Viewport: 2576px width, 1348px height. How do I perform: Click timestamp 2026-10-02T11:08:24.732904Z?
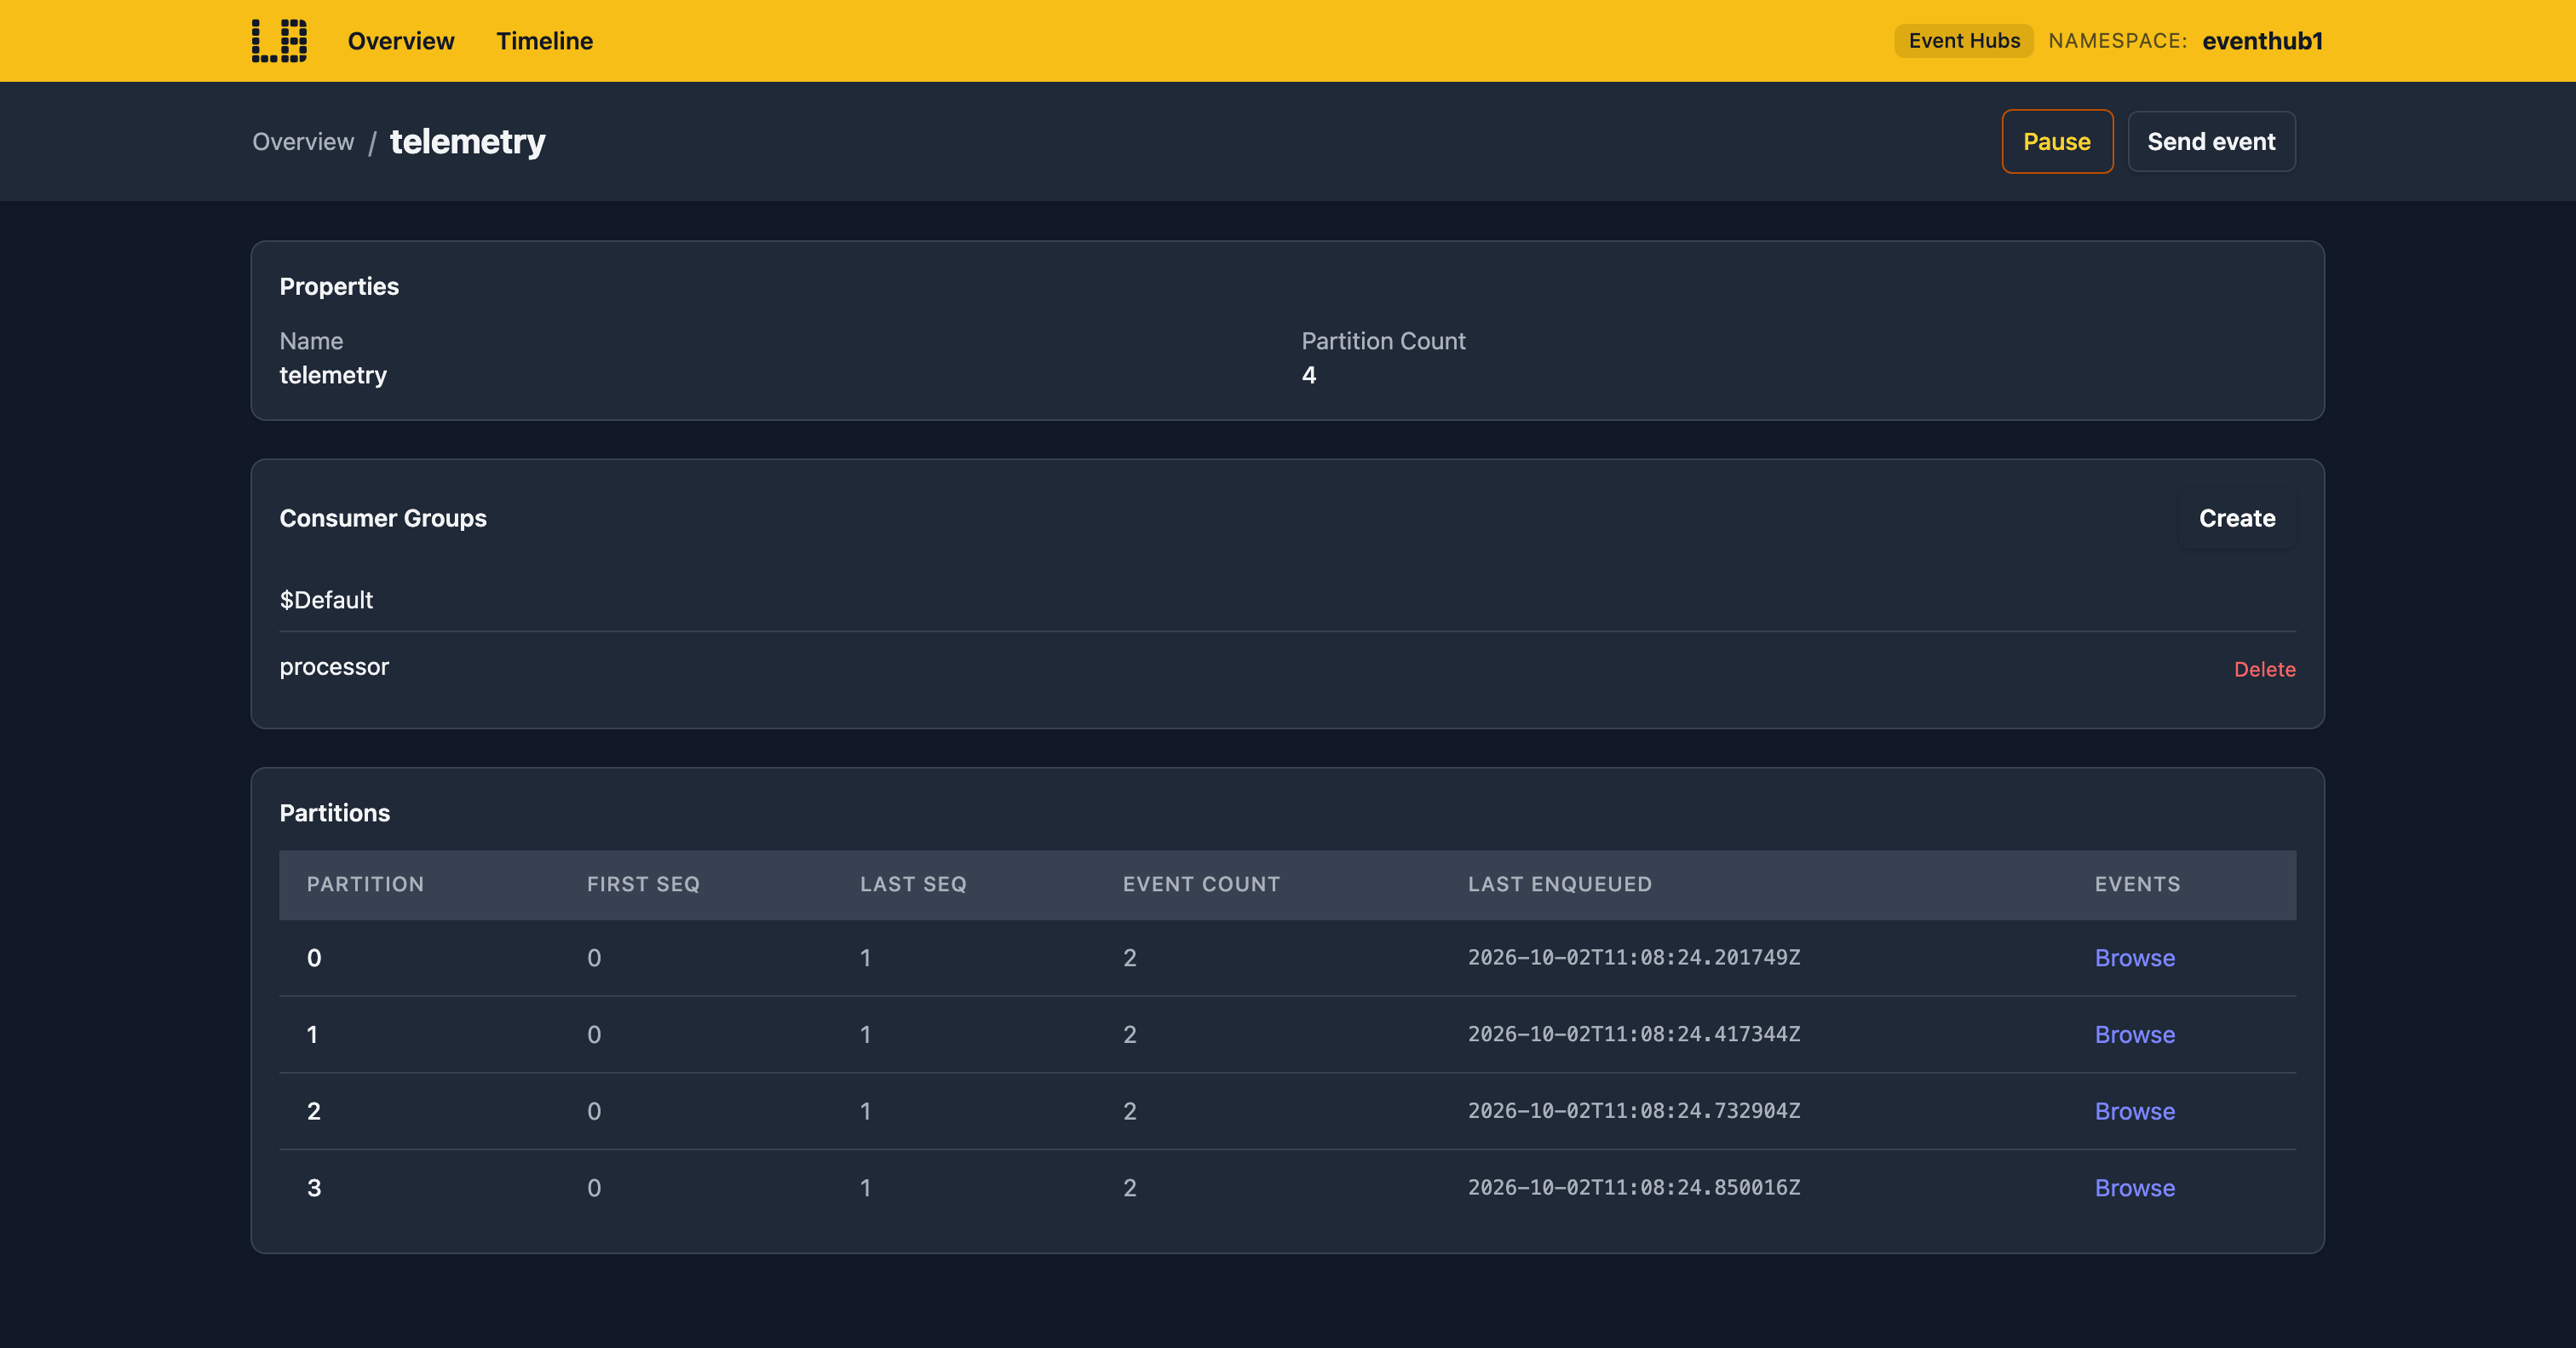pyautogui.click(x=1634, y=1110)
